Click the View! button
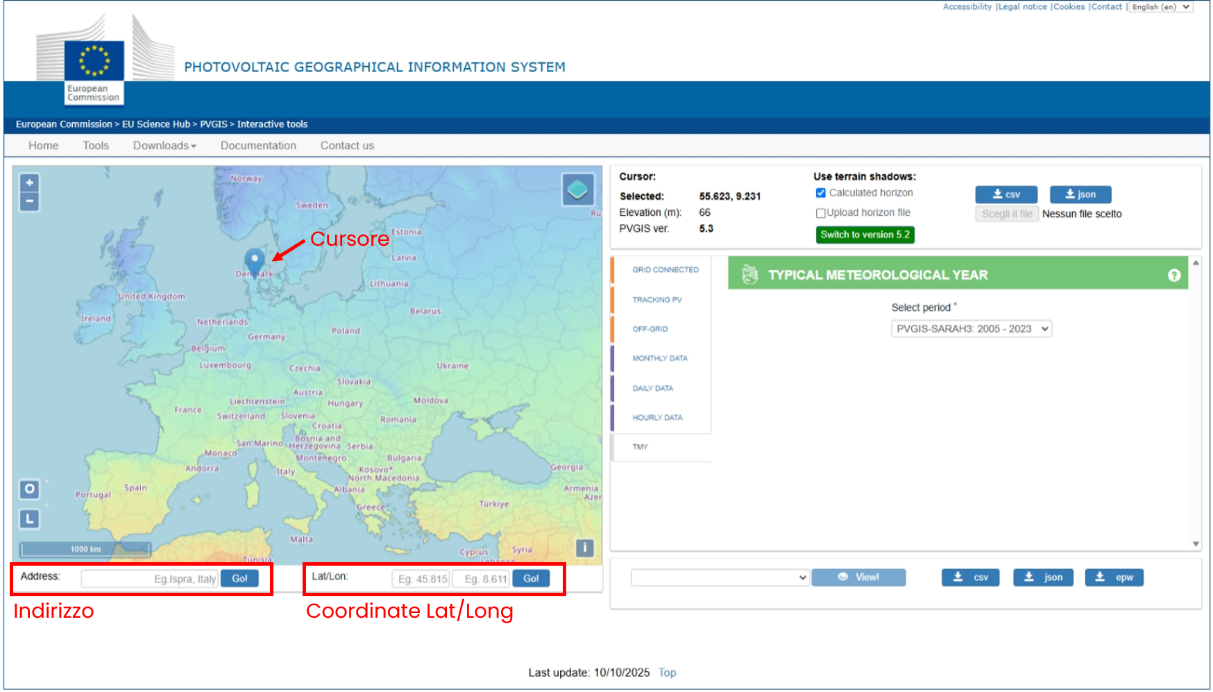1213x692 pixels. (859, 577)
